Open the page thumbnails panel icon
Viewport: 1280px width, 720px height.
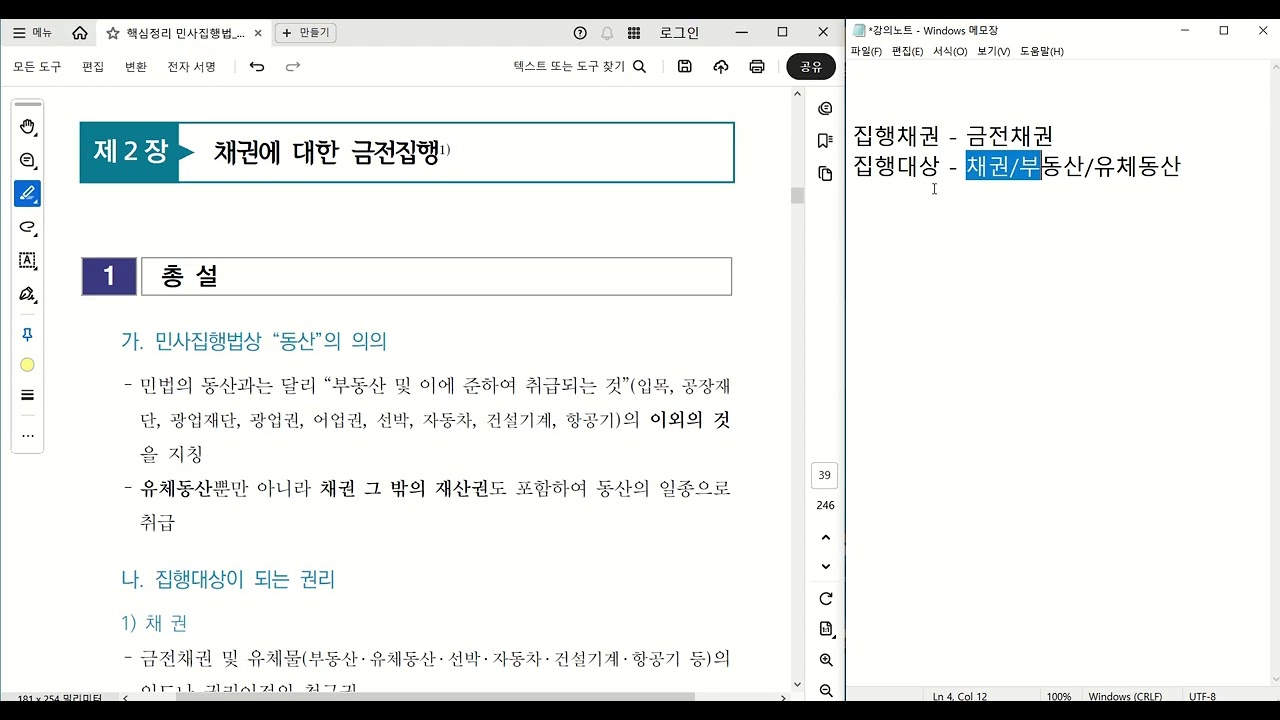(x=825, y=174)
